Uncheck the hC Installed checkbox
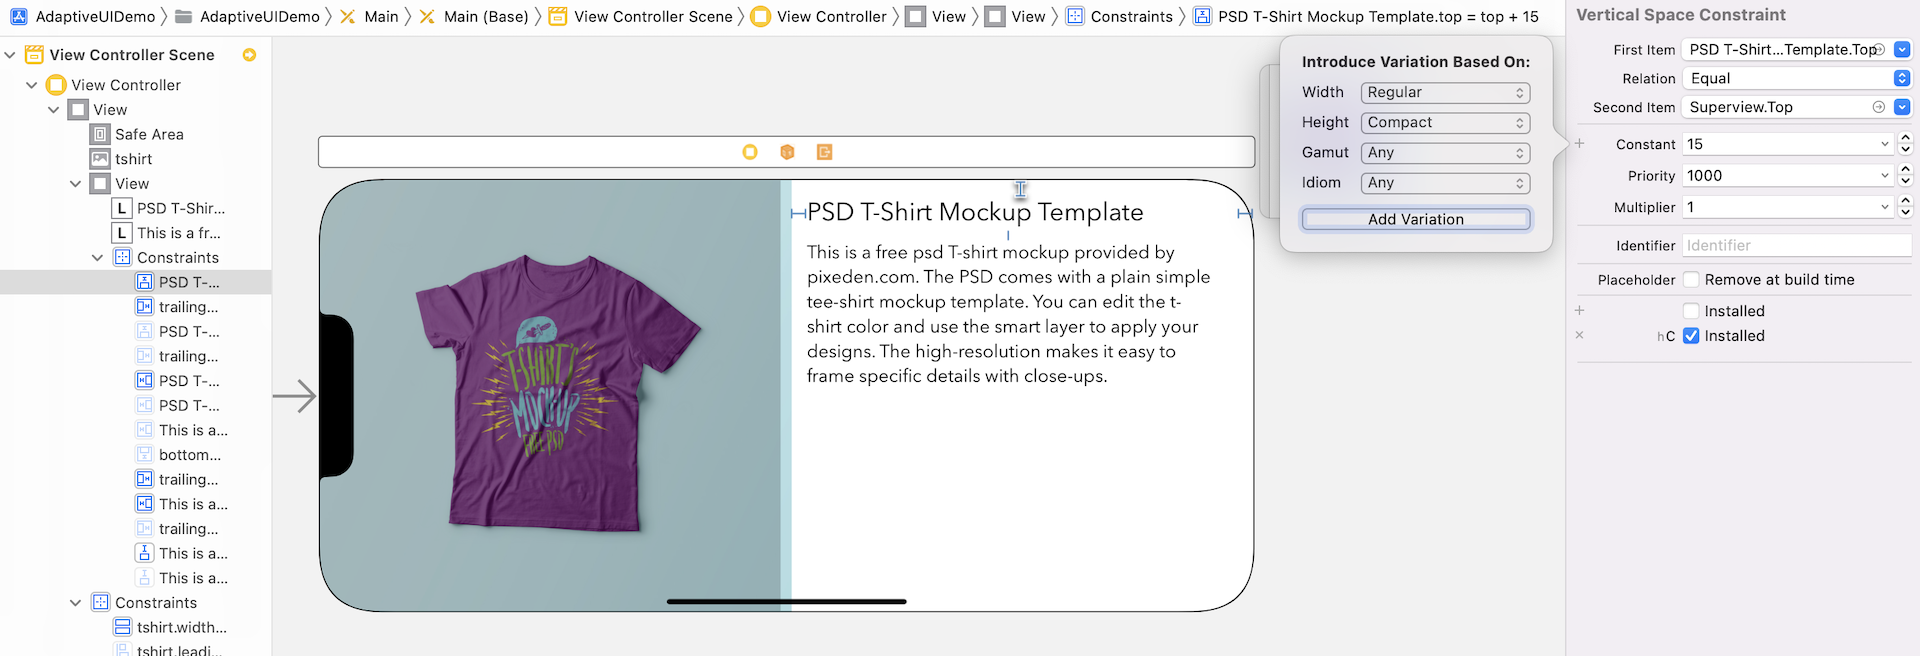The image size is (1920, 656). coord(1691,336)
